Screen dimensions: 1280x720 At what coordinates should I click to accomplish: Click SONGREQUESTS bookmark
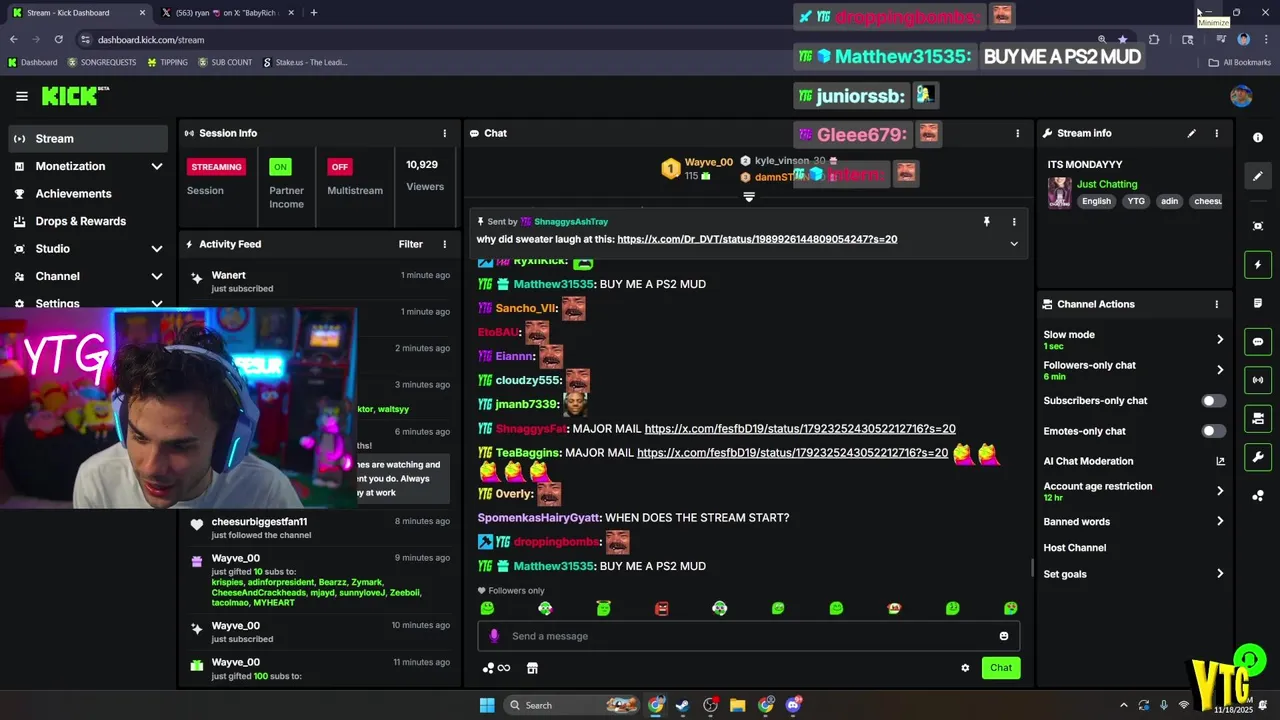point(101,62)
